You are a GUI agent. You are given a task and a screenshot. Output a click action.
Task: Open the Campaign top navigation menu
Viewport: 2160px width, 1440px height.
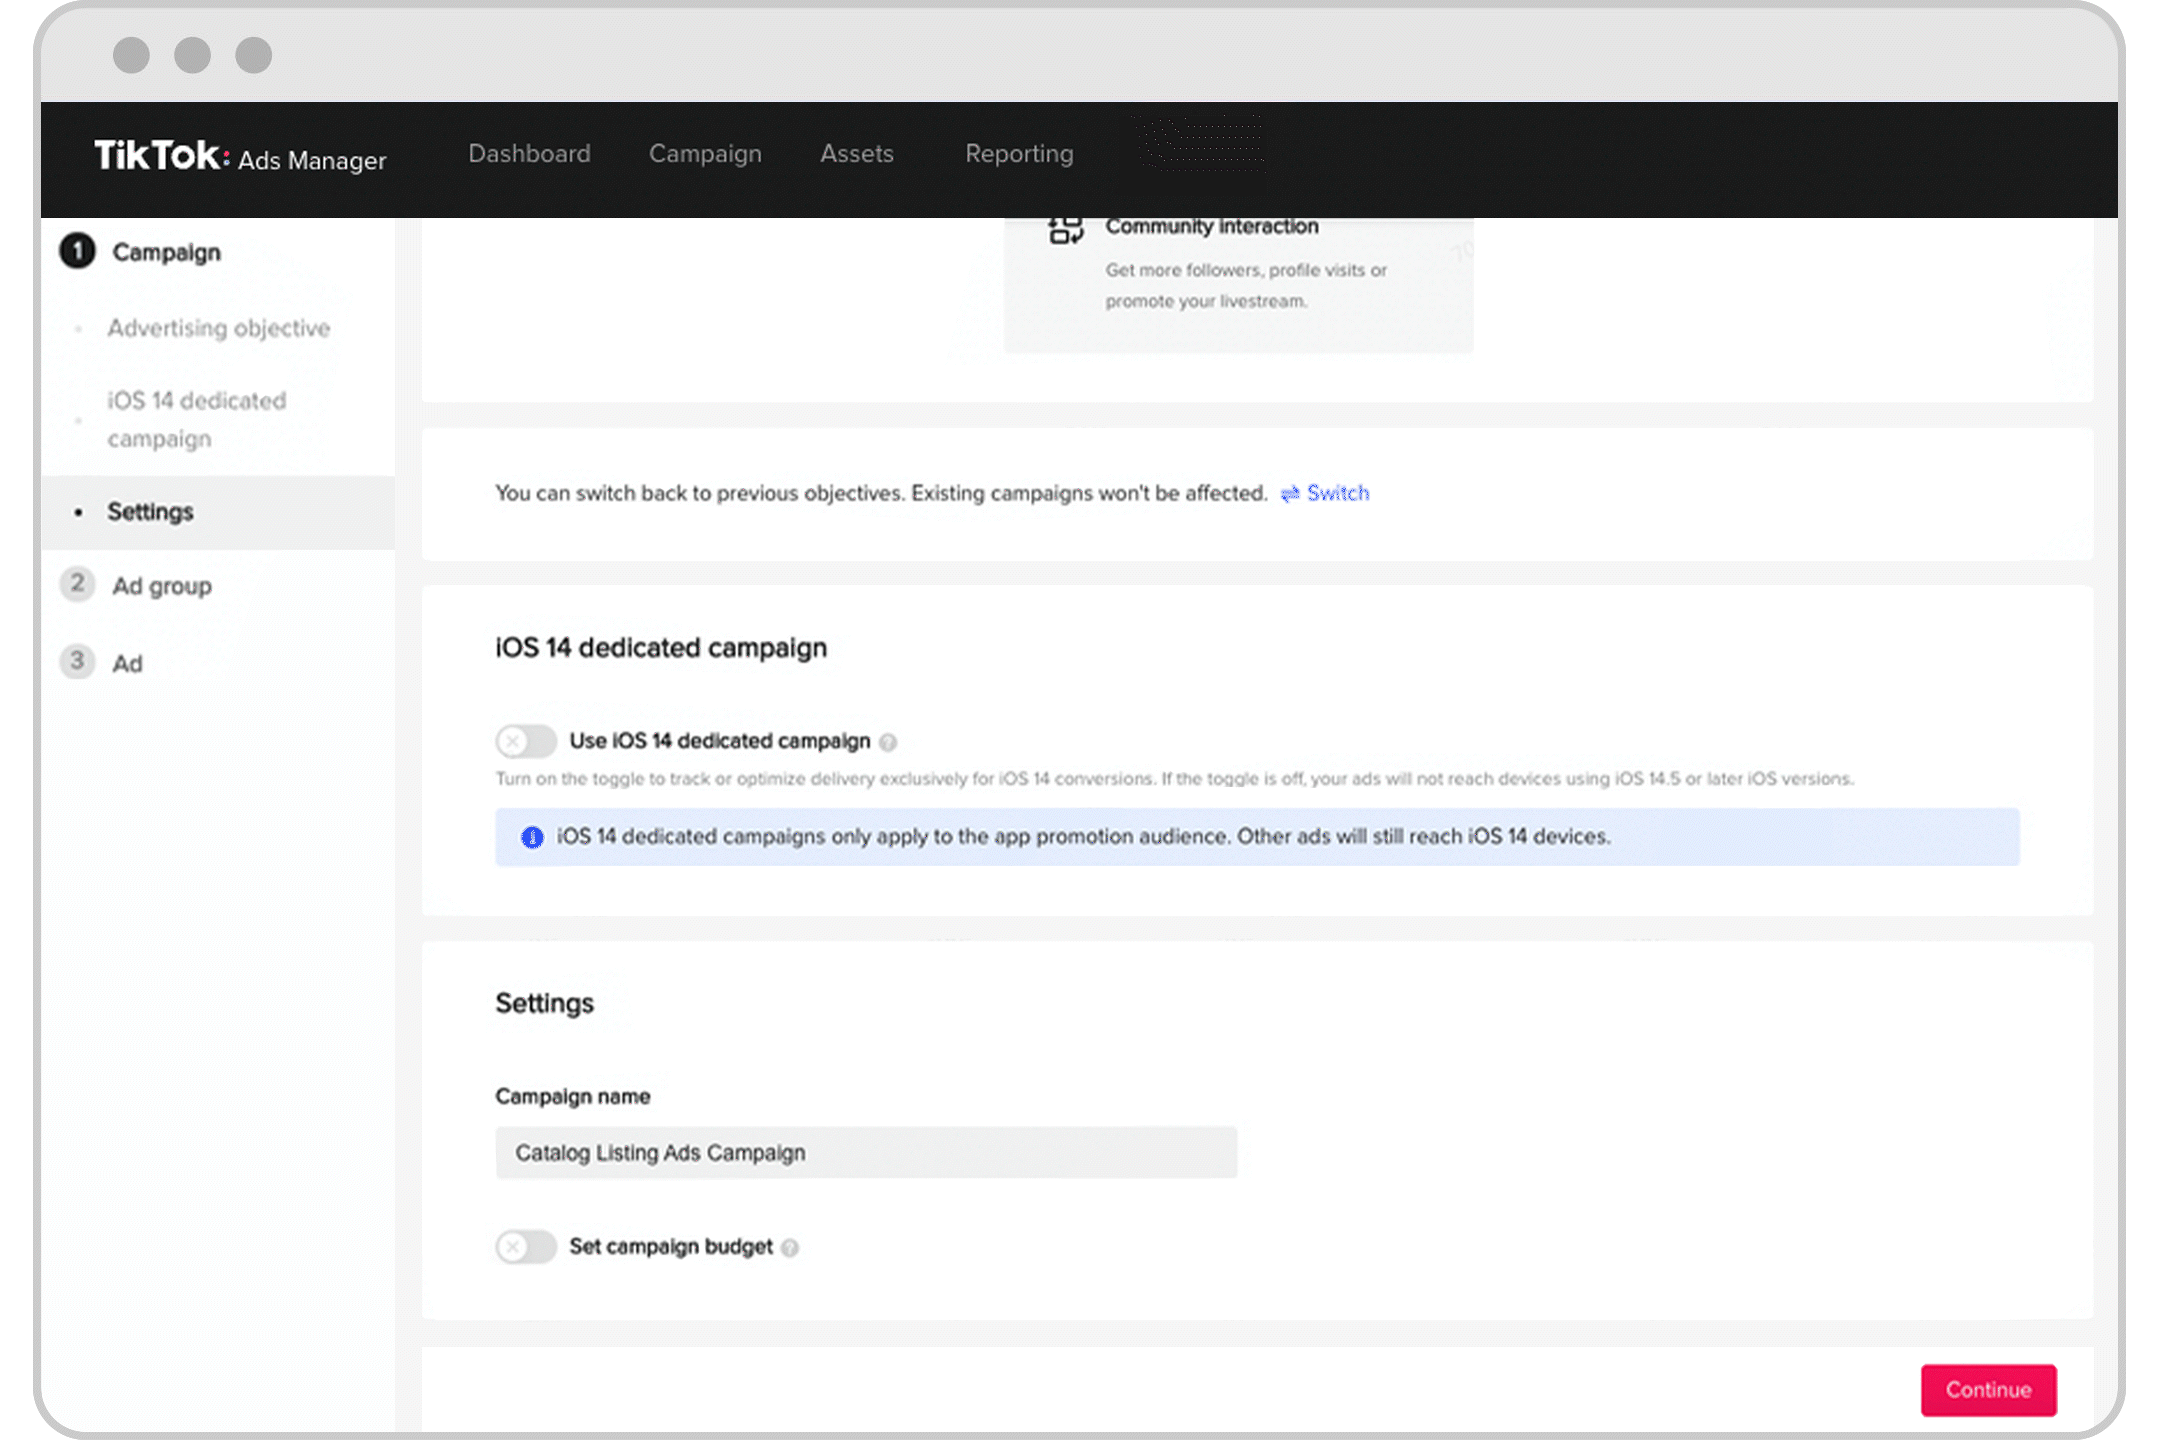[x=705, y=154]
